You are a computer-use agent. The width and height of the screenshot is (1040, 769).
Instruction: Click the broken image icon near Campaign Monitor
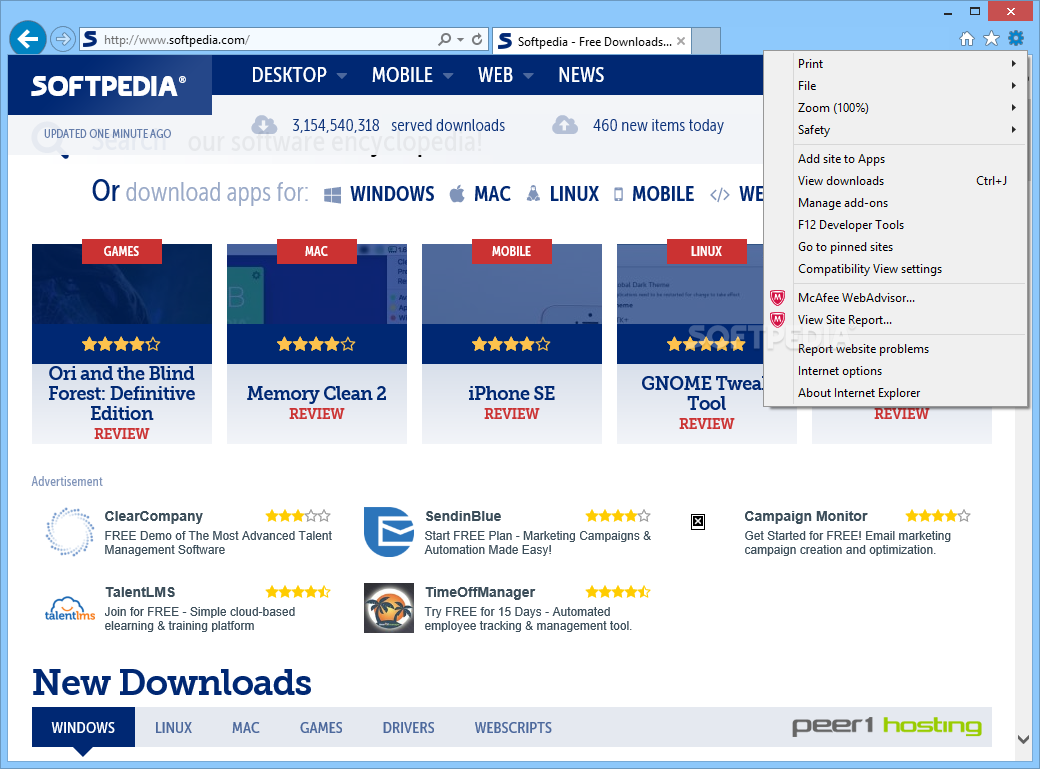coord(698,522)
